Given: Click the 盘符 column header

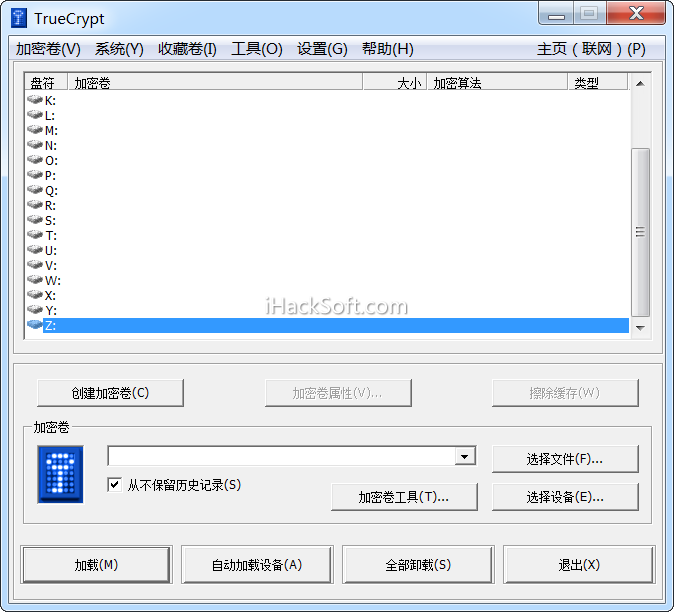Looking at the screenshot, I should coord(46,82).
